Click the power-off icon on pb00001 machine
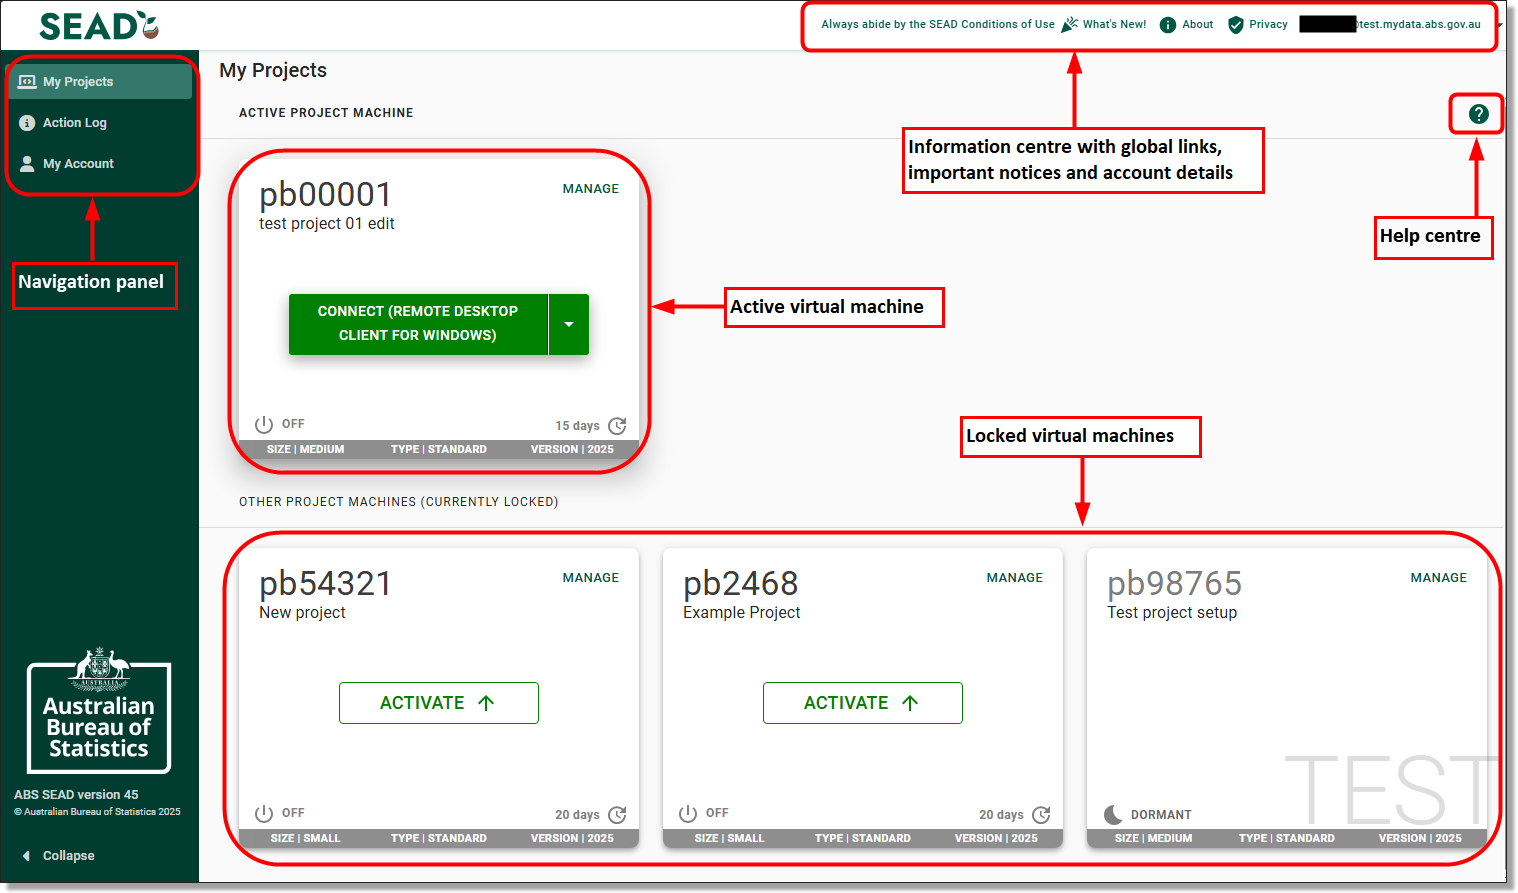This screenshot has width=1518, height=893. pos(262,423)
